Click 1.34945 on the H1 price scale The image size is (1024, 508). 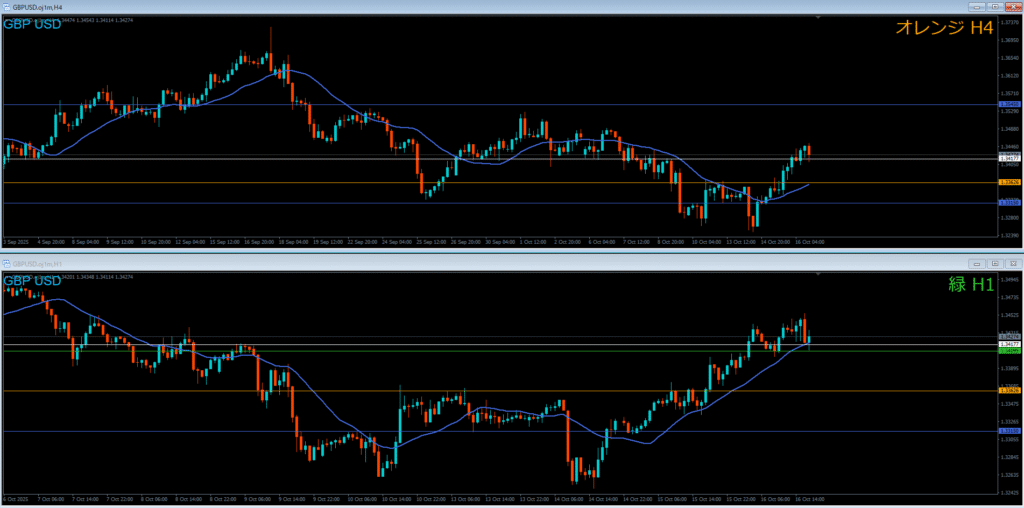tap(1010, 280)
